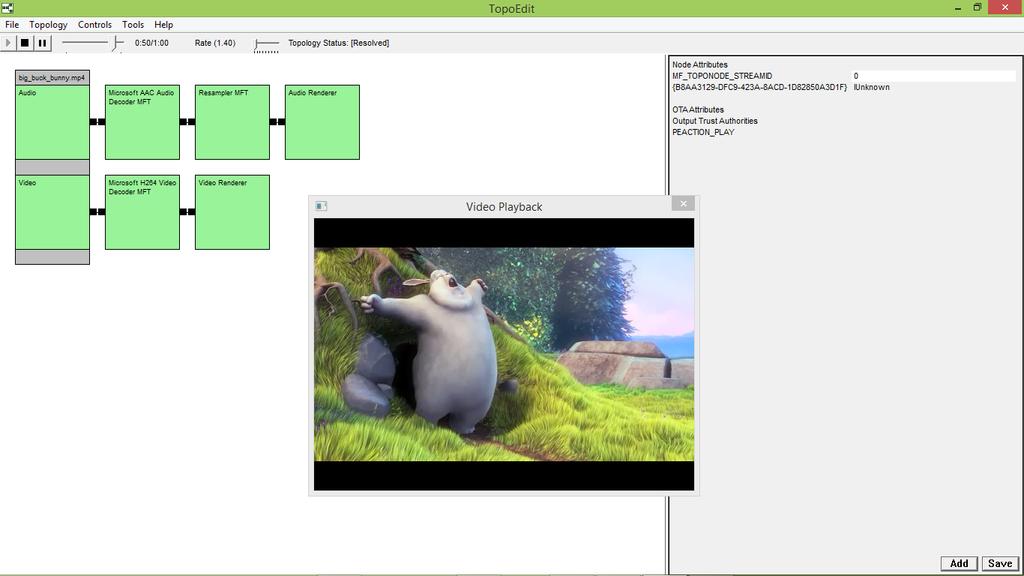The width and height of the screenshot is (1024, 576).
Task: Select the Audio stream node
Action: (52, 122)
